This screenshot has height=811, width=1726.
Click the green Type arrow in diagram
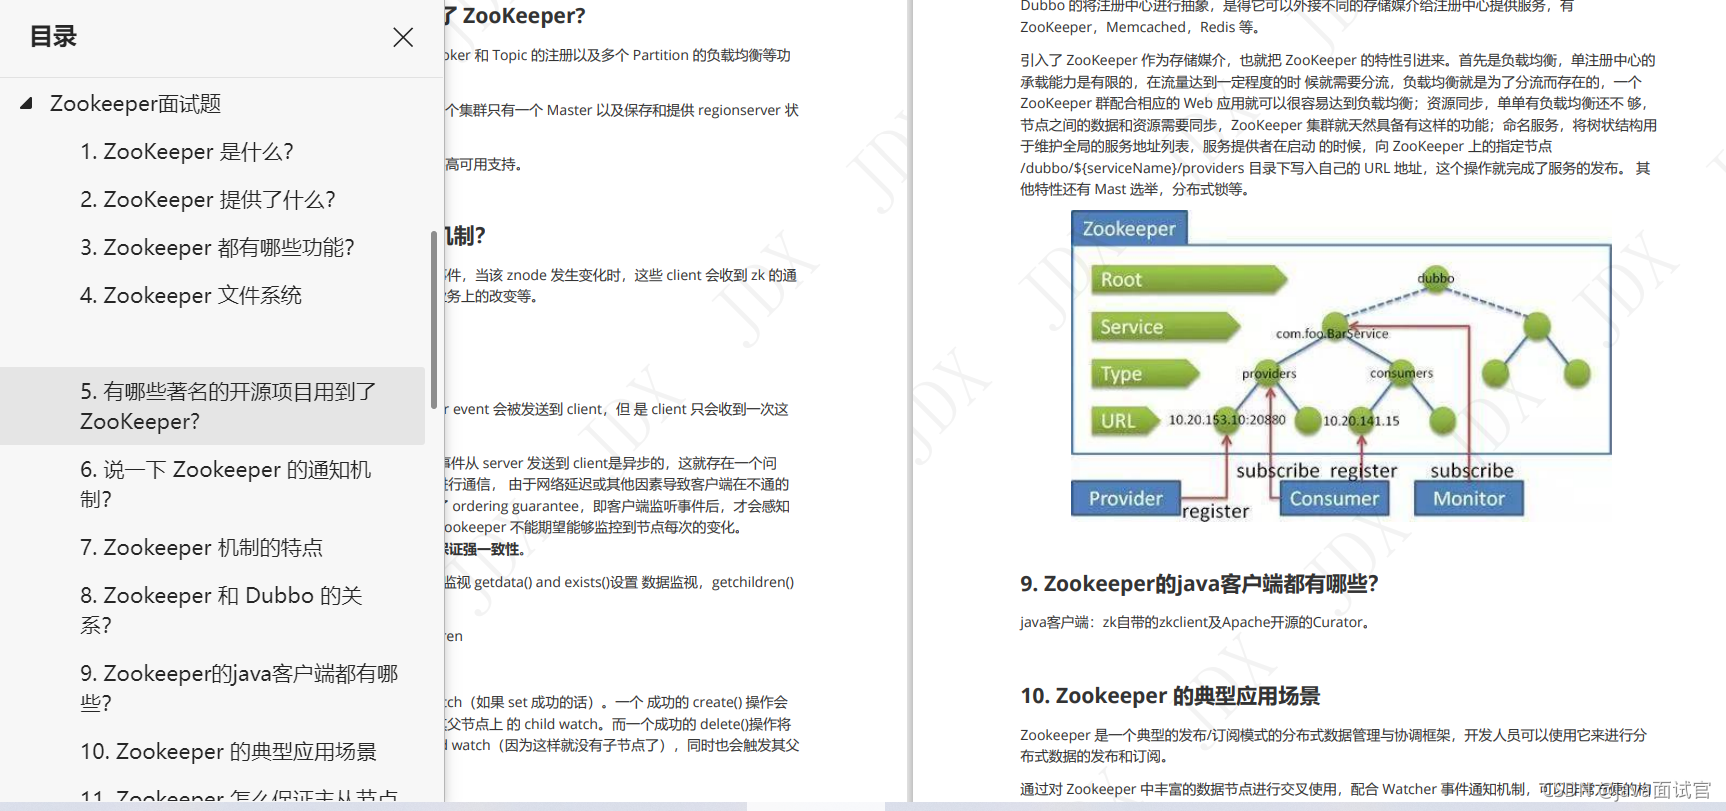coord(1145,374)
